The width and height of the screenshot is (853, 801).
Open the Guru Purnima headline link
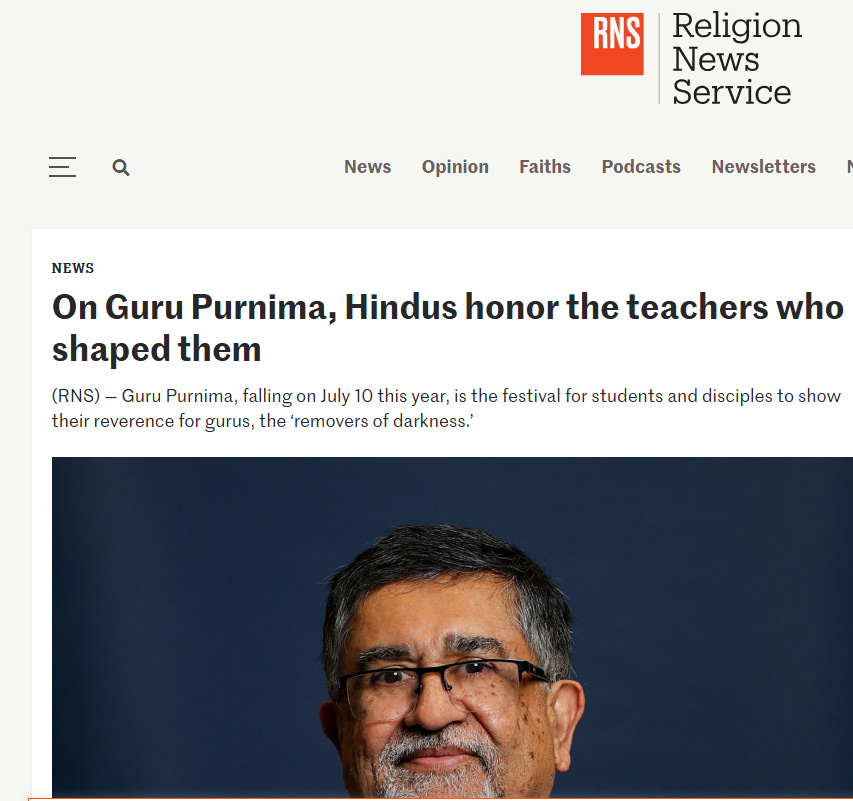447,328
